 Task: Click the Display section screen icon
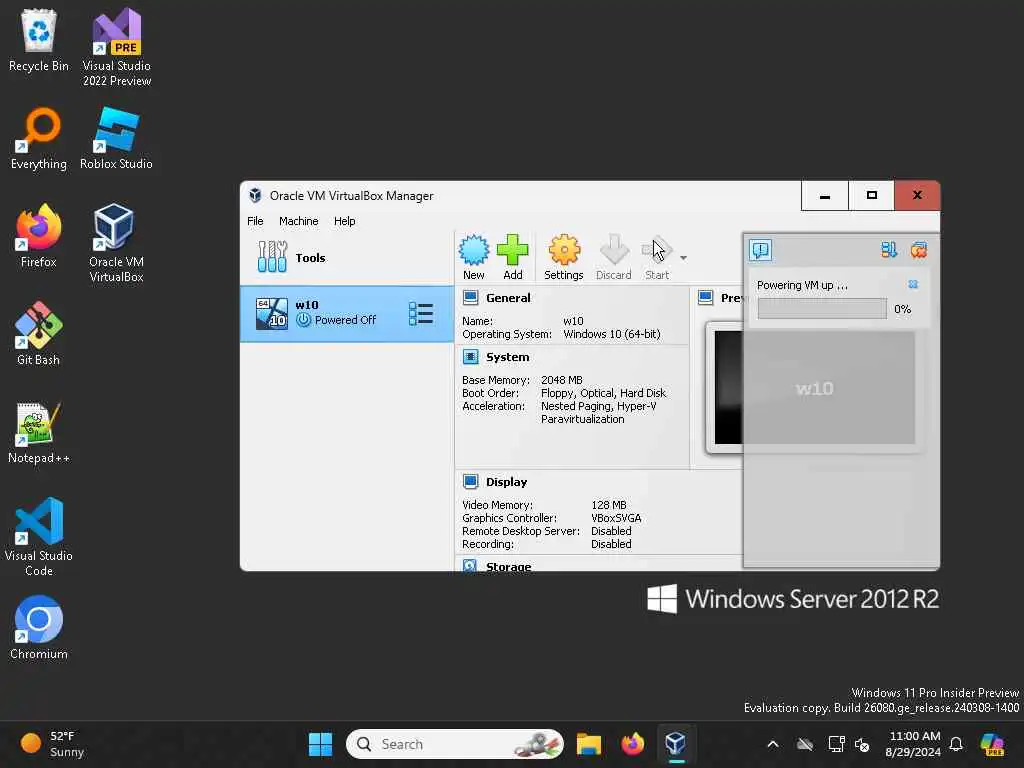(x=470, y=482)
